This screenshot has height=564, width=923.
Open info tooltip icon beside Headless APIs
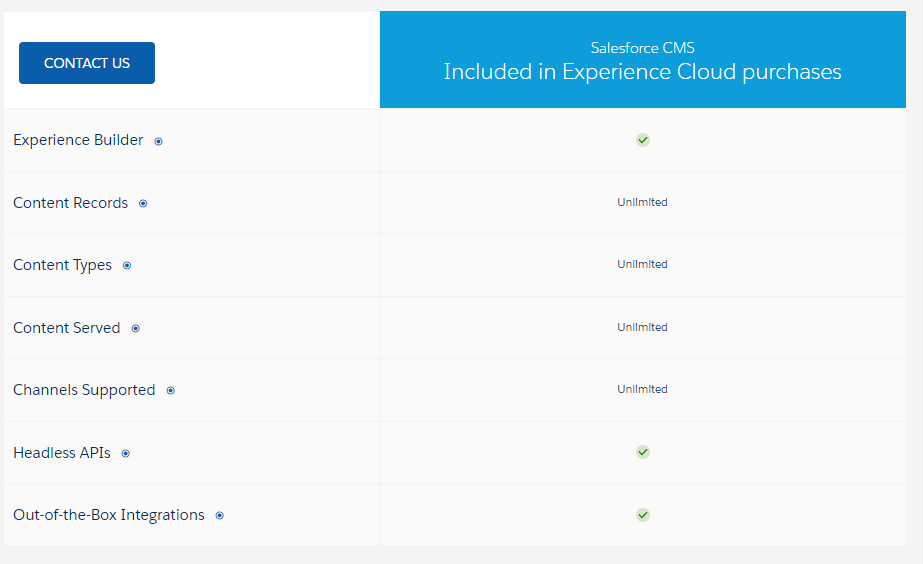pyautogui.click(x=125, y=453)
